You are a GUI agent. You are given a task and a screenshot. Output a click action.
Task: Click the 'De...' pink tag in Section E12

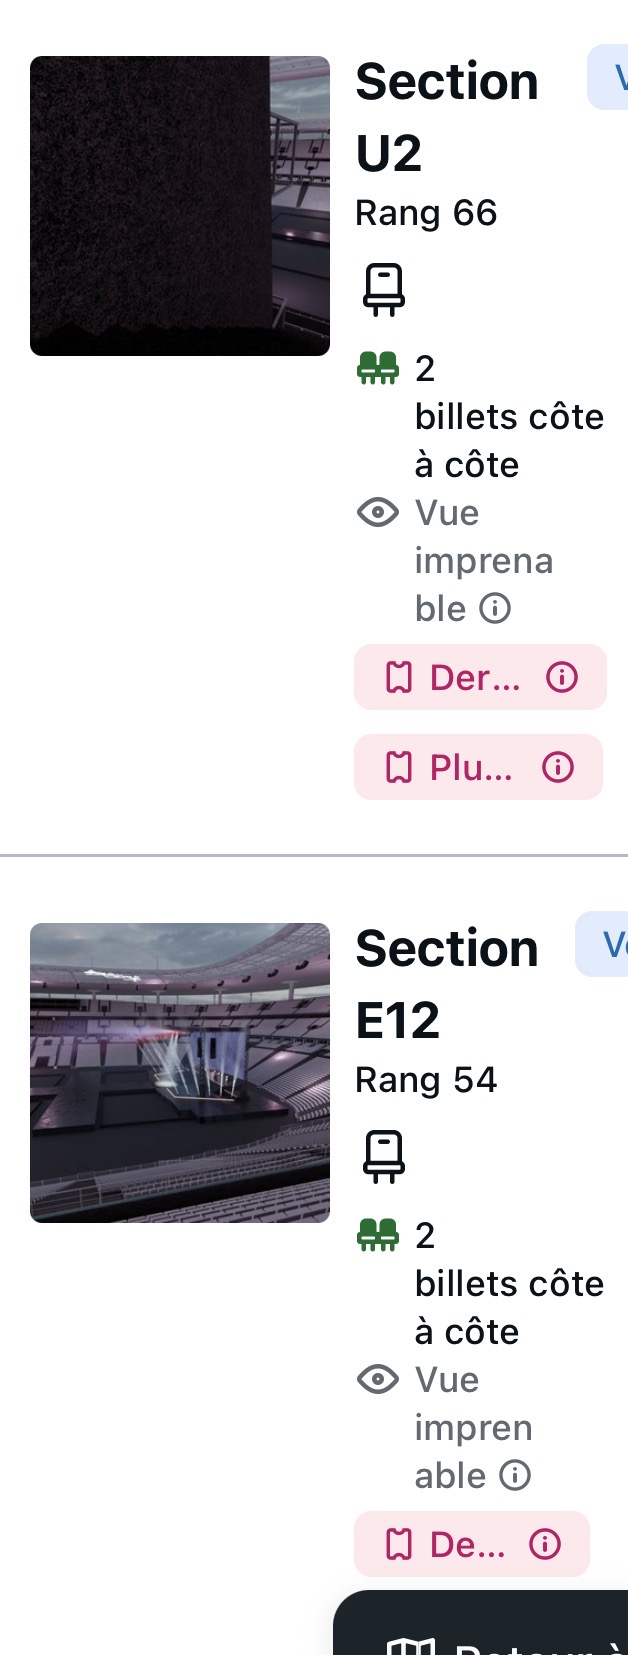point(472,1545)
